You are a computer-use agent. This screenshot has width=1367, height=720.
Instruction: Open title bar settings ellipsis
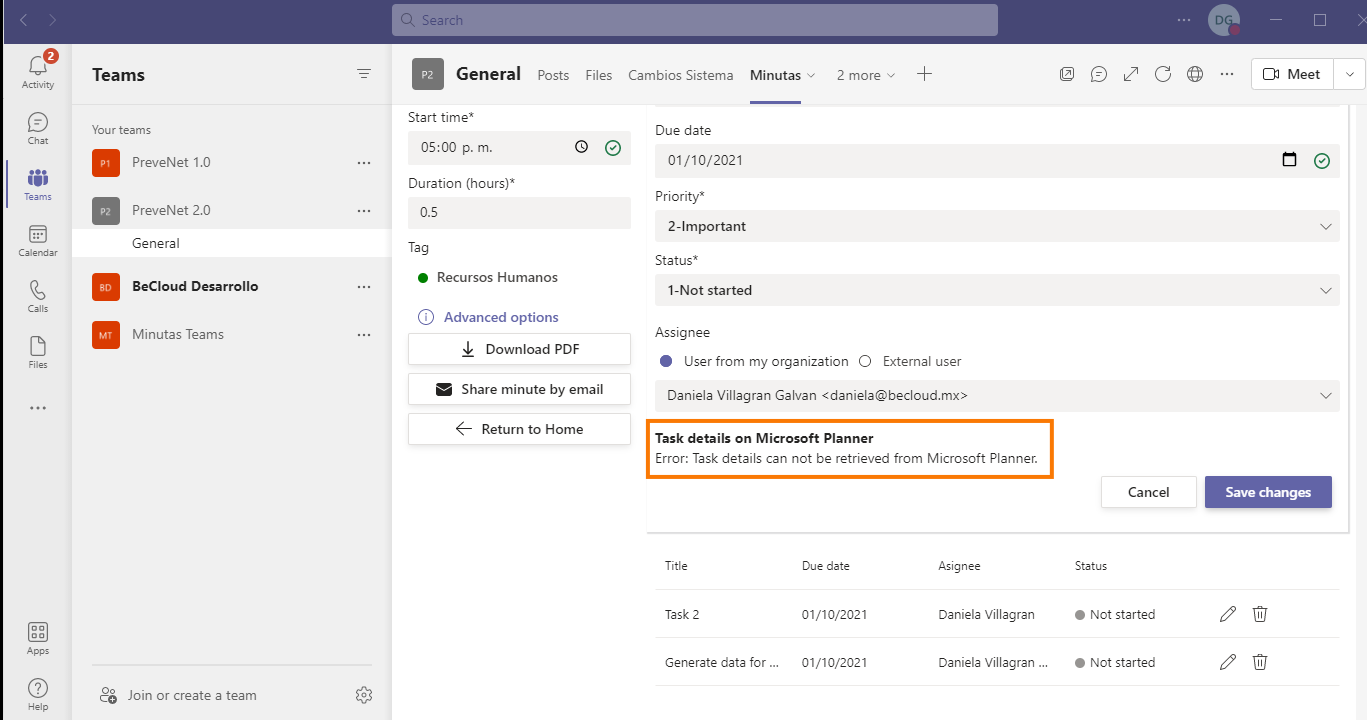point(1184,20)
